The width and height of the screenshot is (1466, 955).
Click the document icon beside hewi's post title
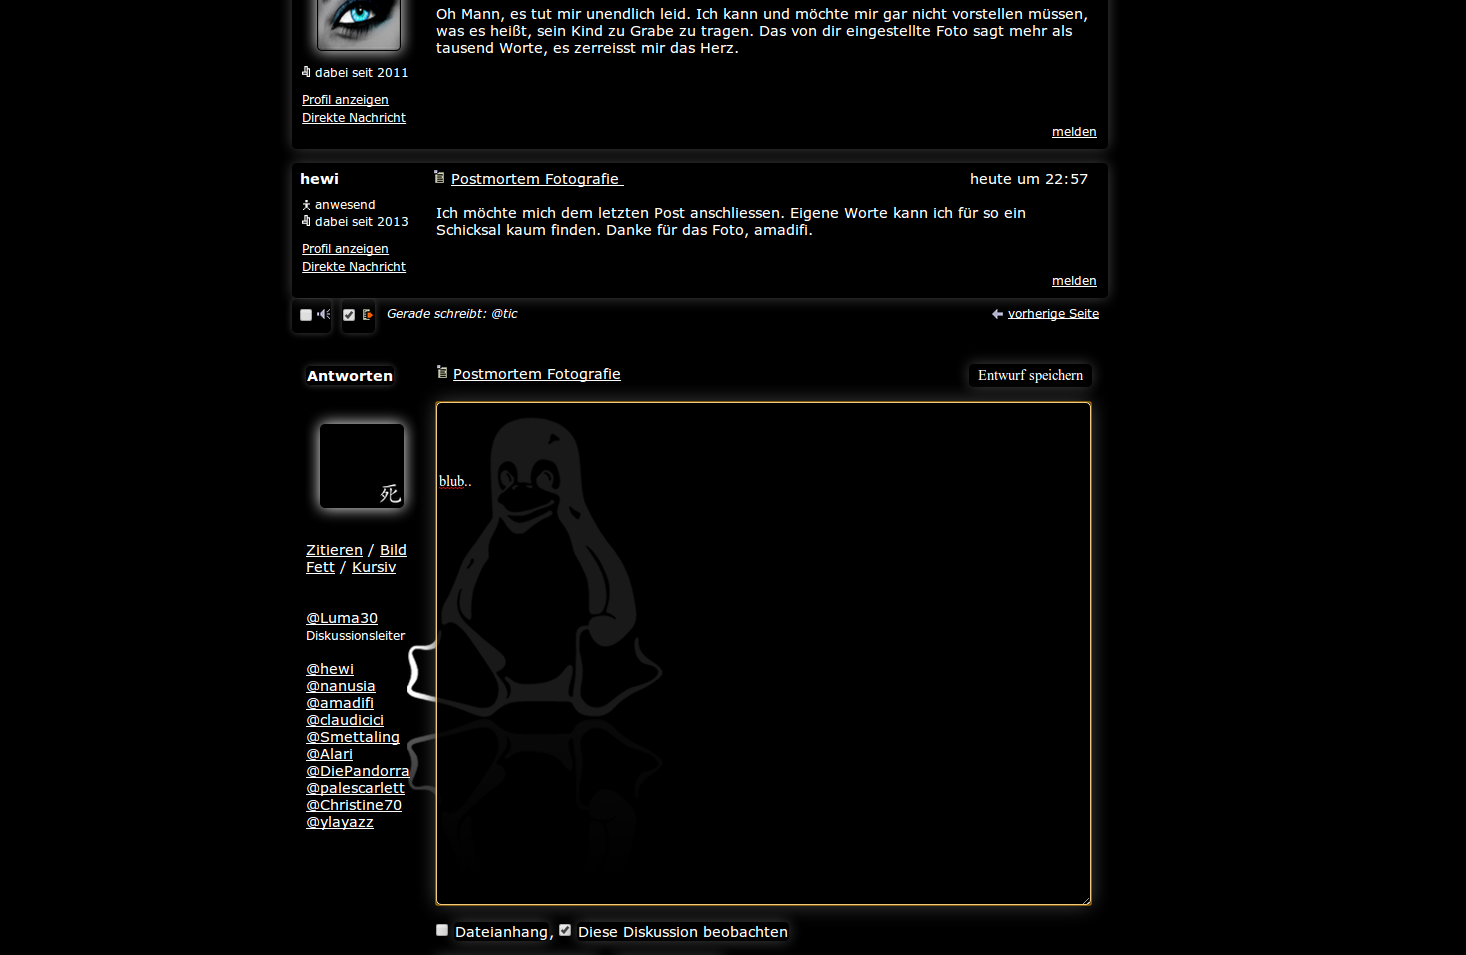click(x=439, y=177)
